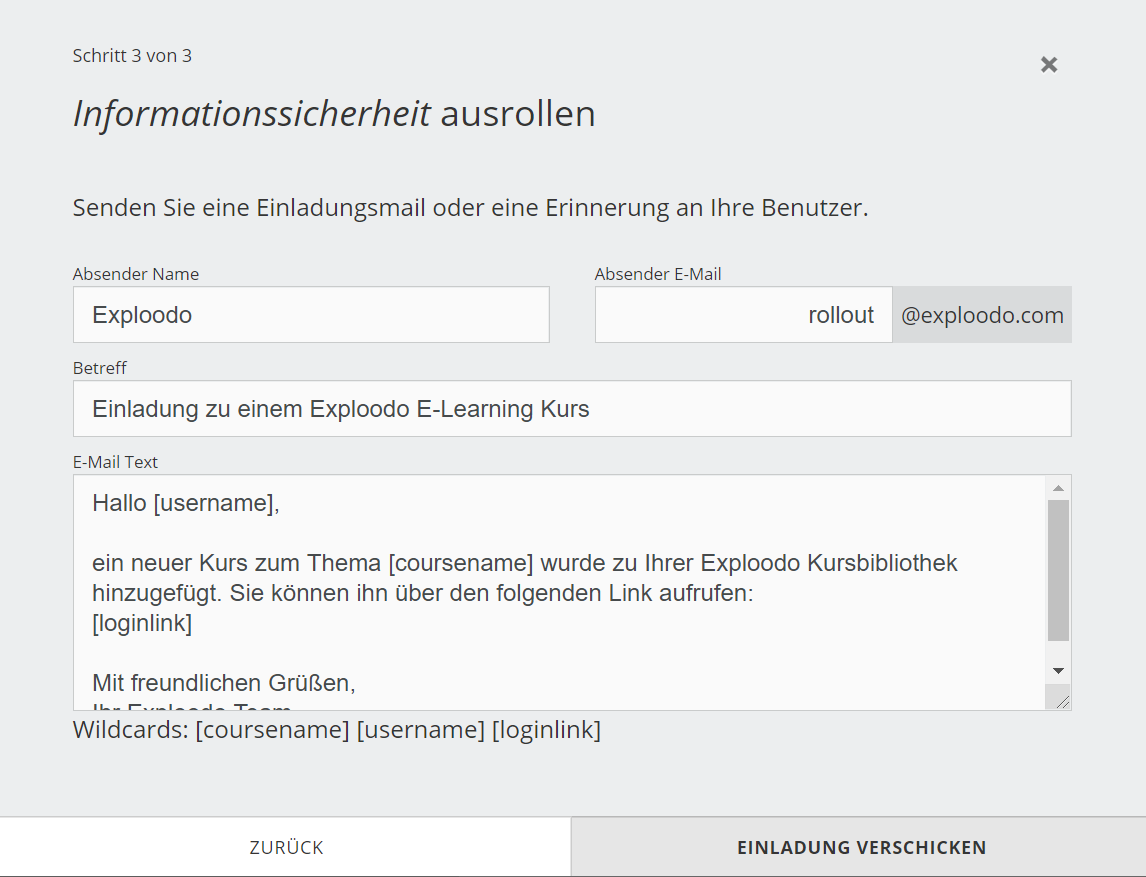This screenshot has height=877, width=1146.
Task: Click the scroll down arrow in E-Mail Text
Action: click(1058, 670)
